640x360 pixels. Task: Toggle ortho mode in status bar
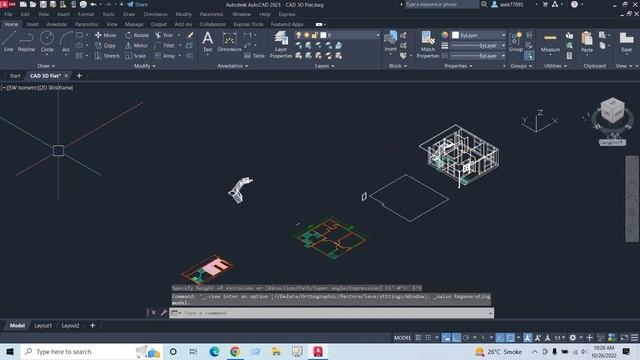tap(456, 338)
